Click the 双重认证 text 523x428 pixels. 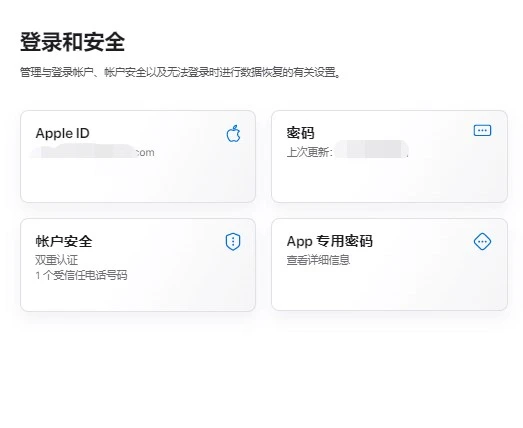pos(56,260)
